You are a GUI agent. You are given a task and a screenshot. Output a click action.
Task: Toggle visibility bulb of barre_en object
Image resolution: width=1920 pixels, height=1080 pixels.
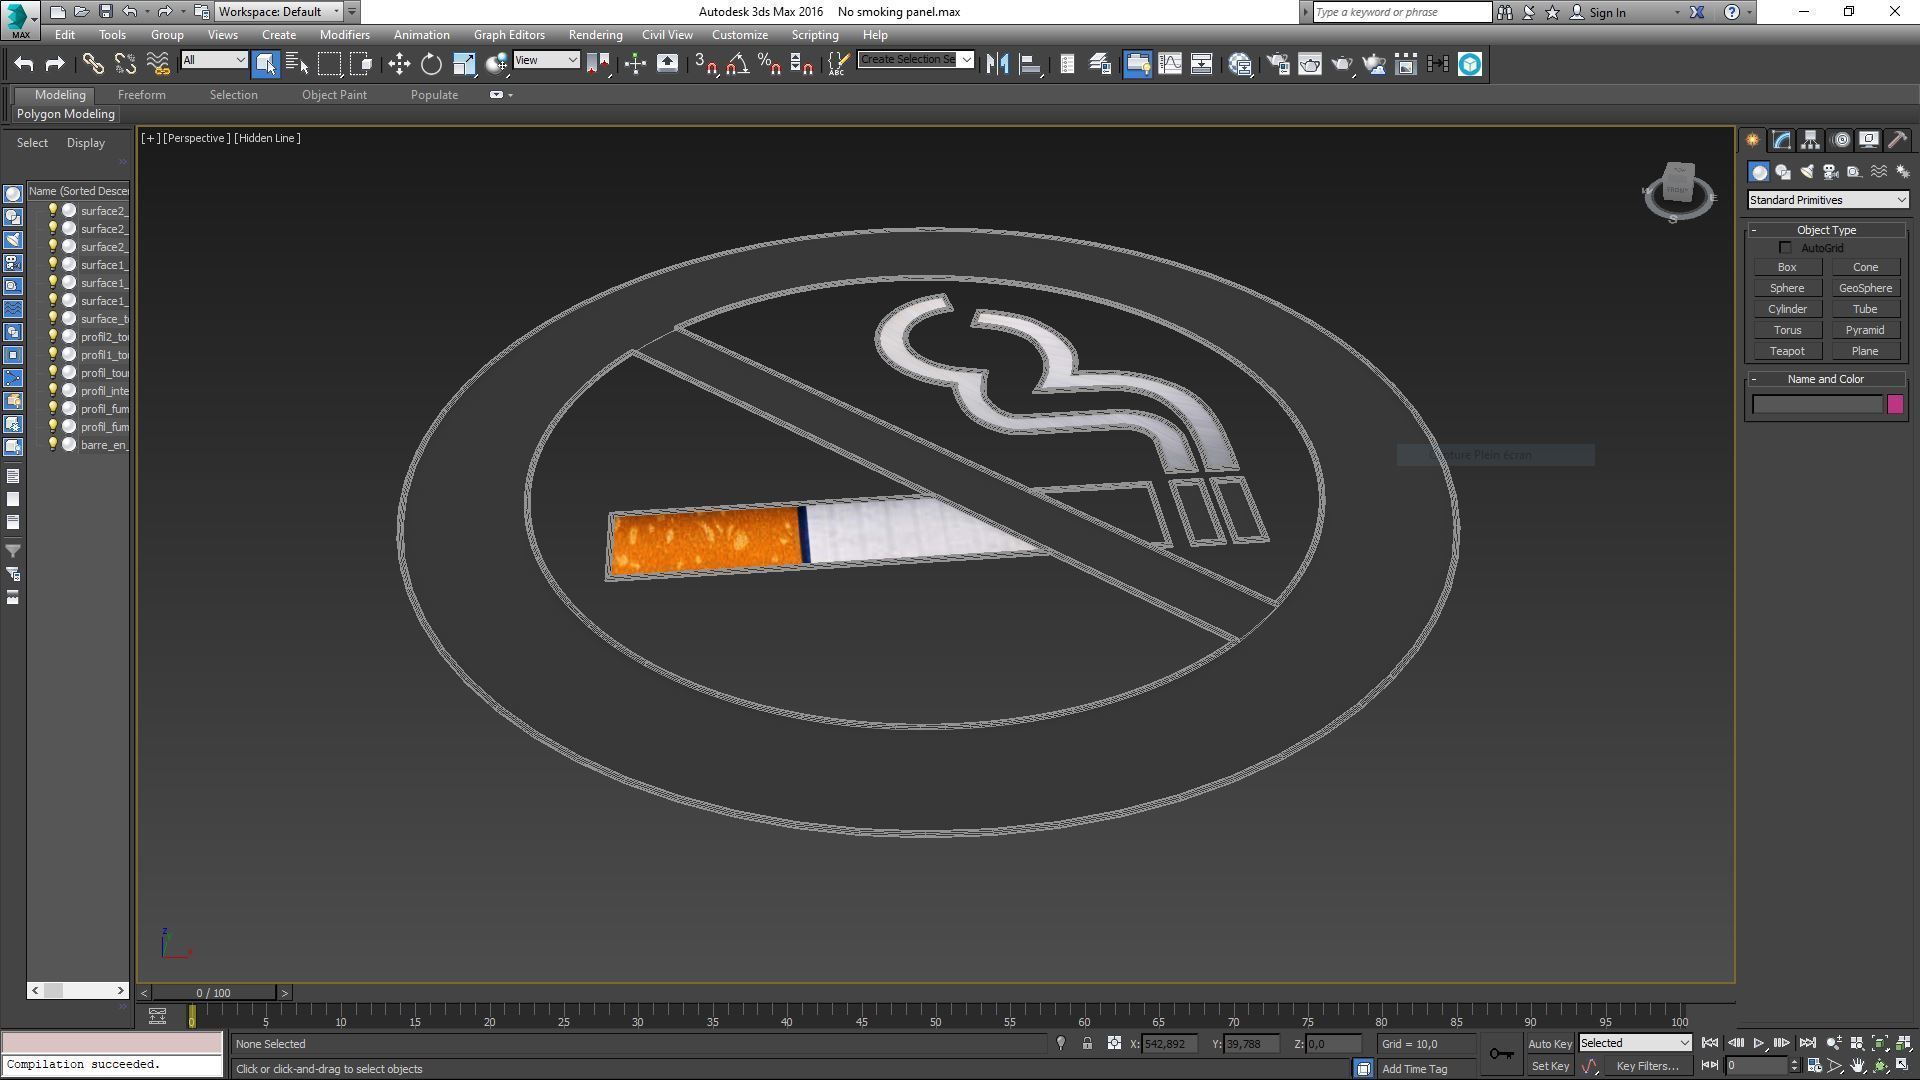click(x=53, y=444)
